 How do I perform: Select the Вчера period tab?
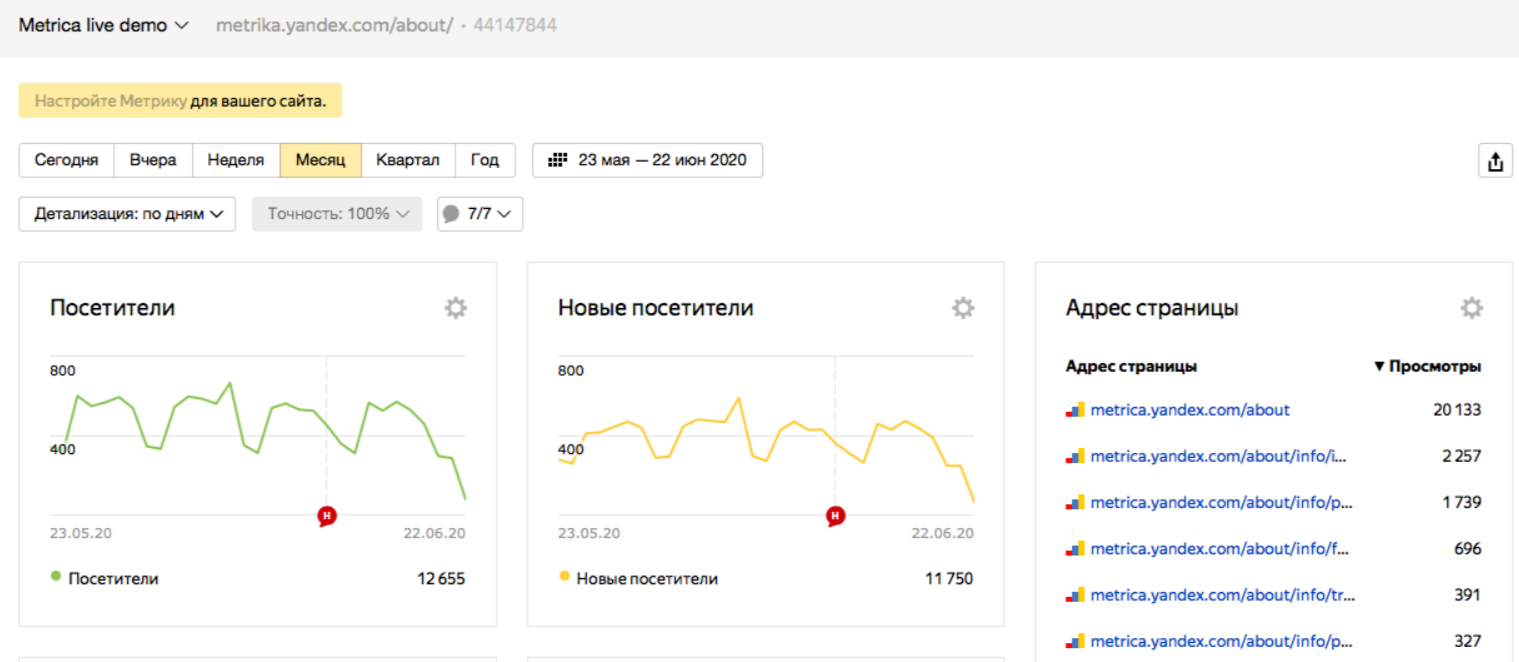tap(153, 160)
